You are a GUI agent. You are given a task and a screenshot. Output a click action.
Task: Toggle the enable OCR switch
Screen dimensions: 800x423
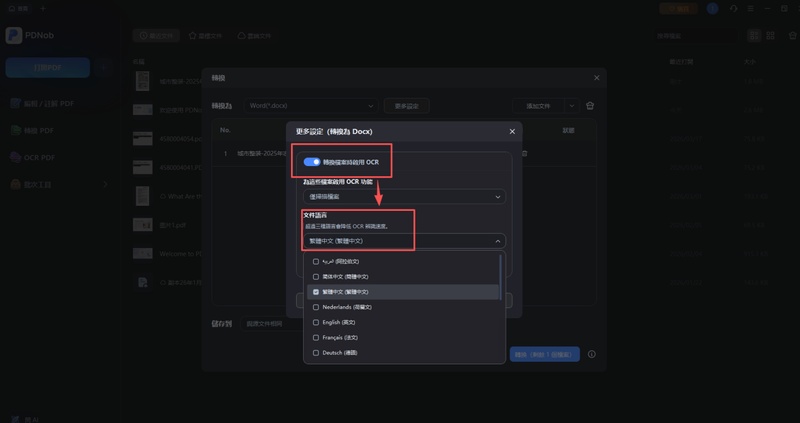tap(312, 161)
